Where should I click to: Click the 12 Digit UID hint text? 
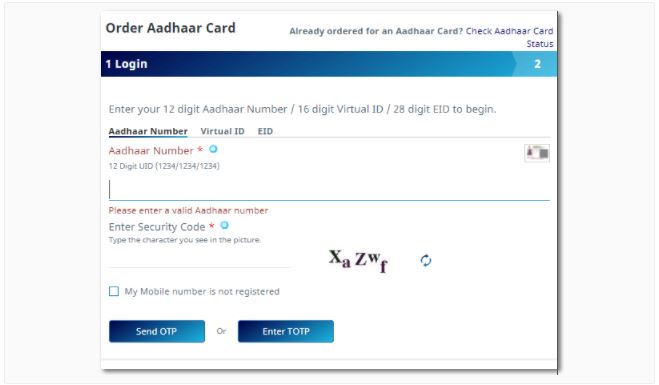(x=164, y=166)
